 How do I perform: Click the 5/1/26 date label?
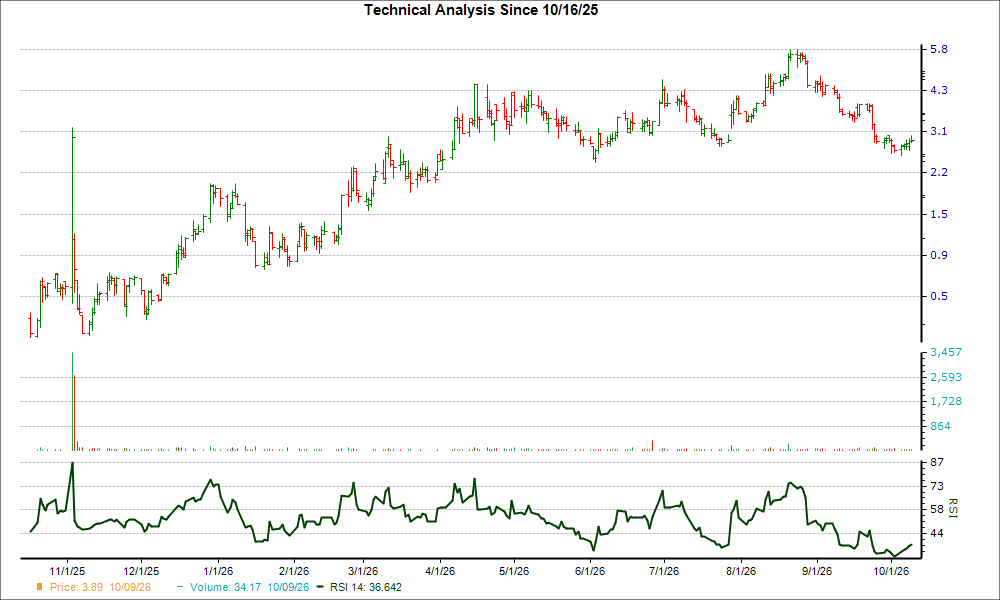coord(513,571)
